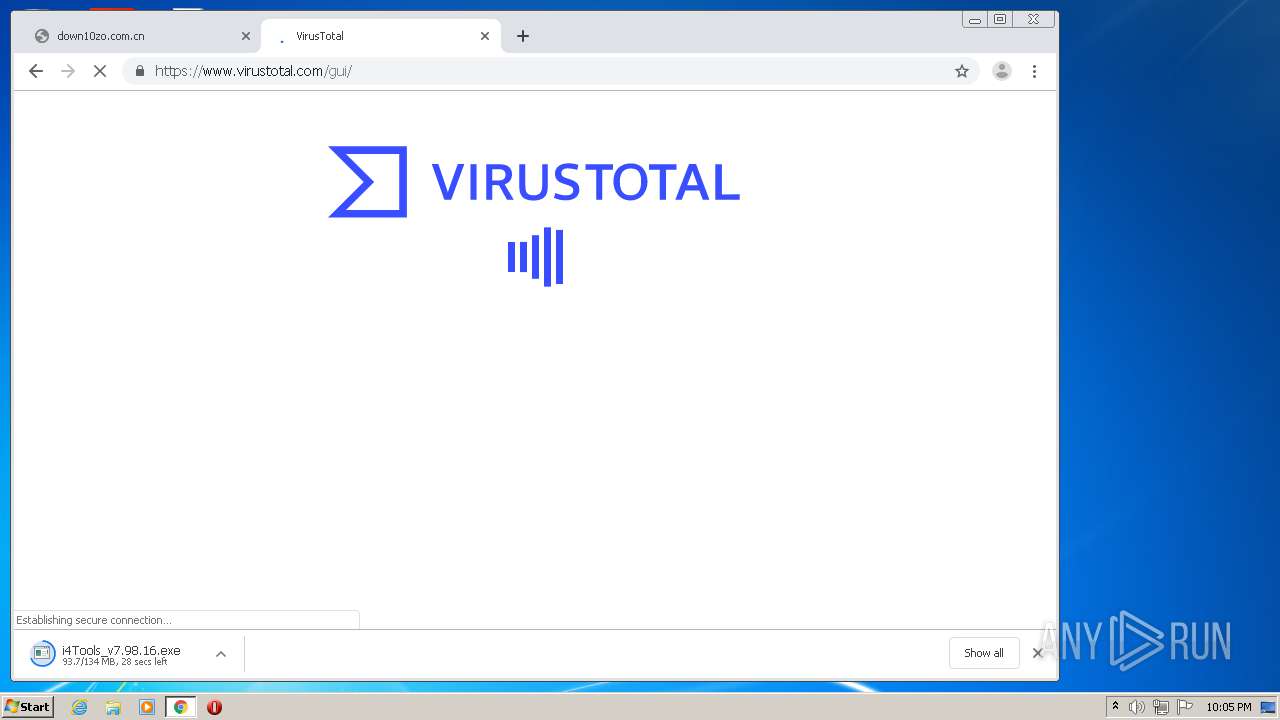The width and height of the screenshot is (1280, 720).
Task: Switch to the VirusTotal tab
Action: (x=380, y=36)
